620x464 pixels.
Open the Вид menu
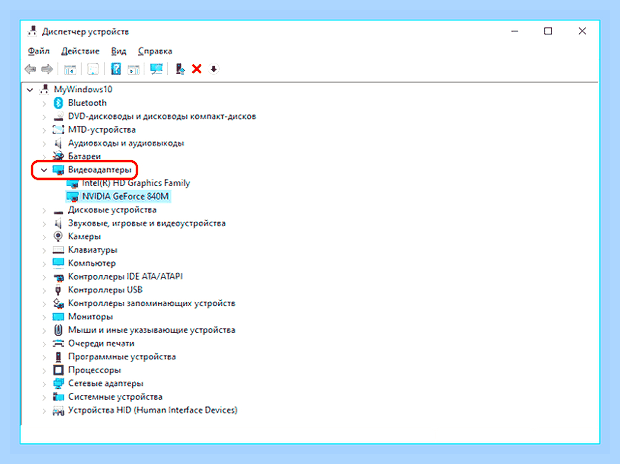[119, 51]
